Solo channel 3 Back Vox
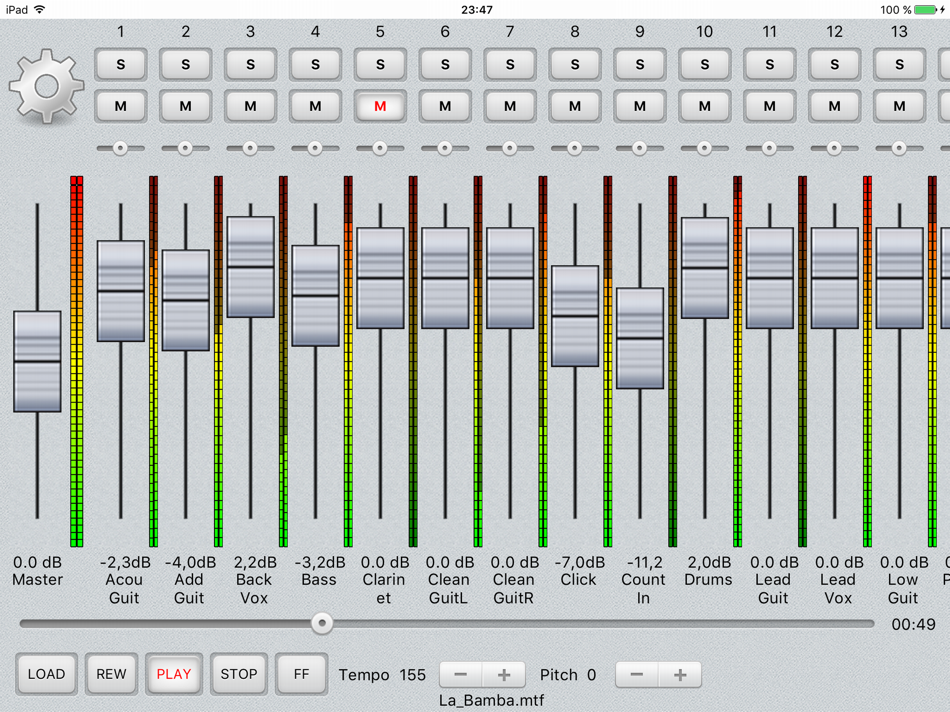 (250, 64)
